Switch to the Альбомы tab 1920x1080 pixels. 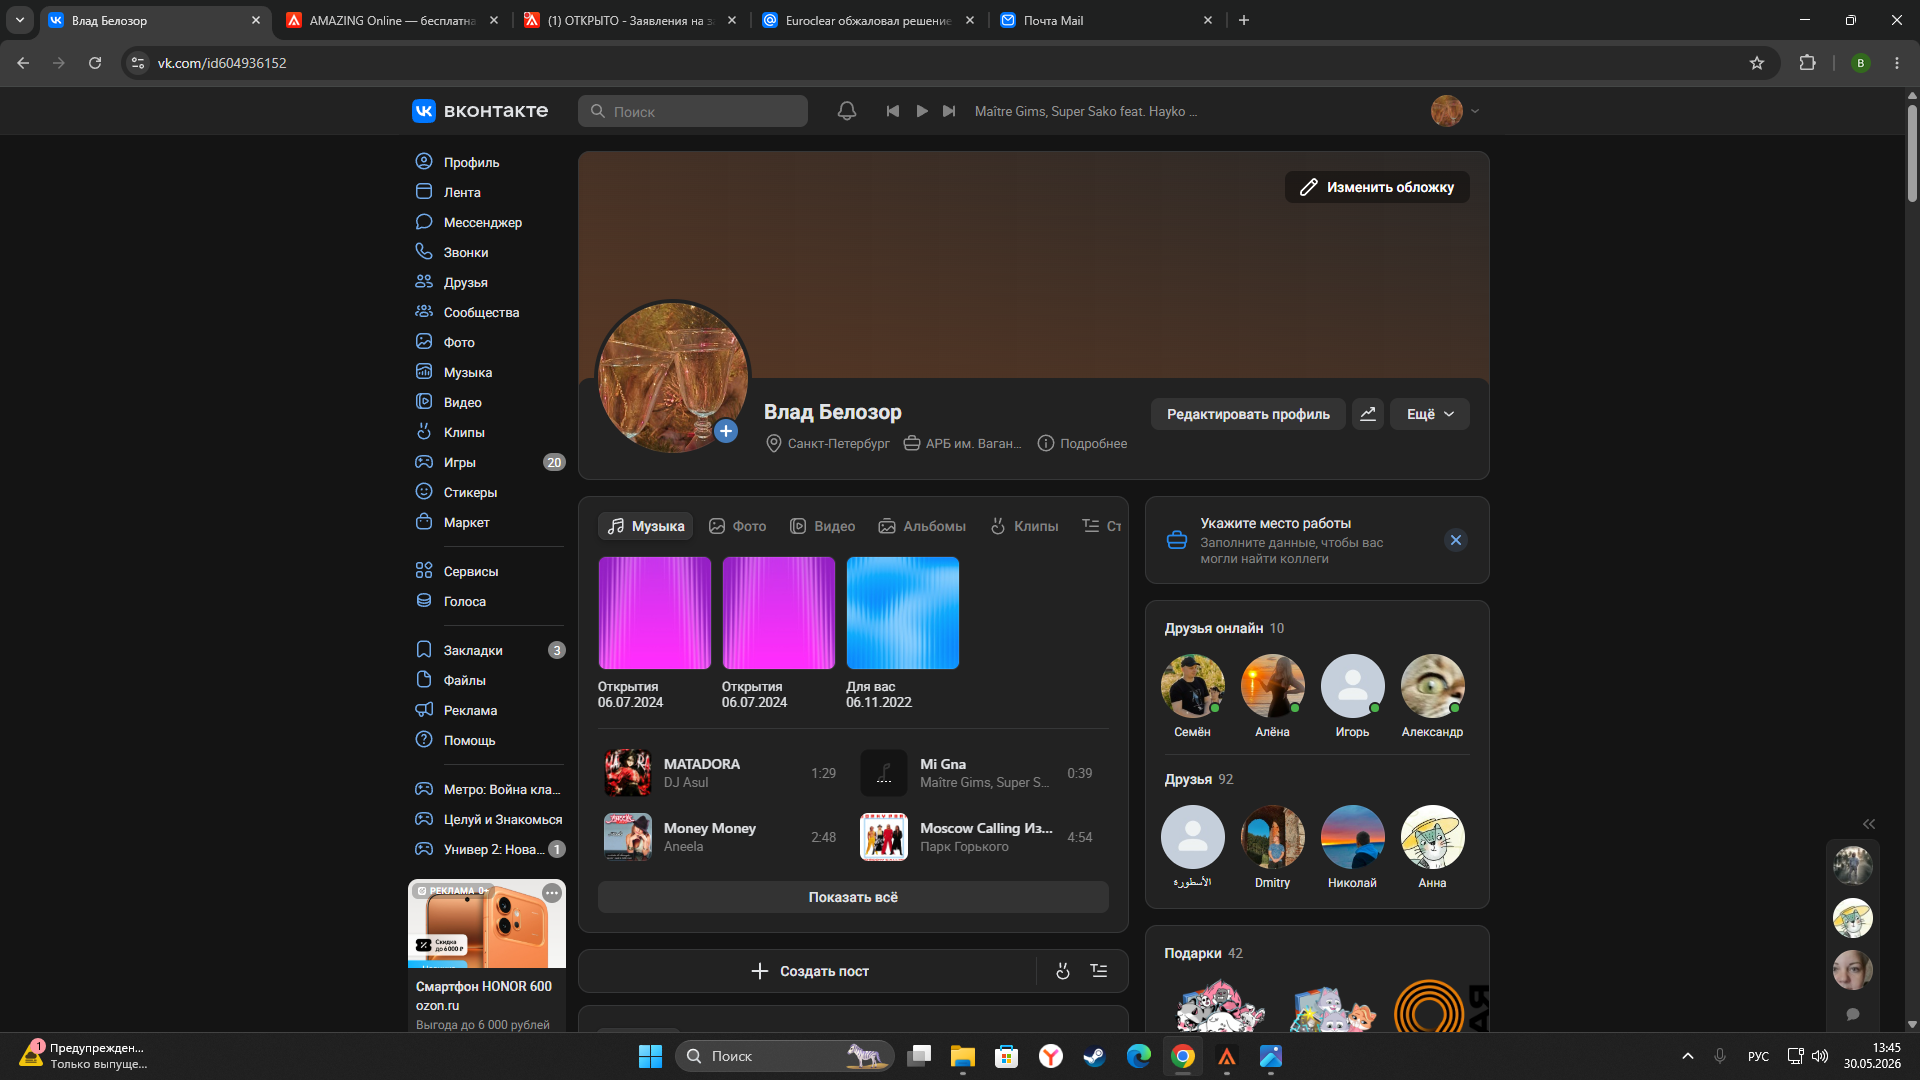(922, 526)
